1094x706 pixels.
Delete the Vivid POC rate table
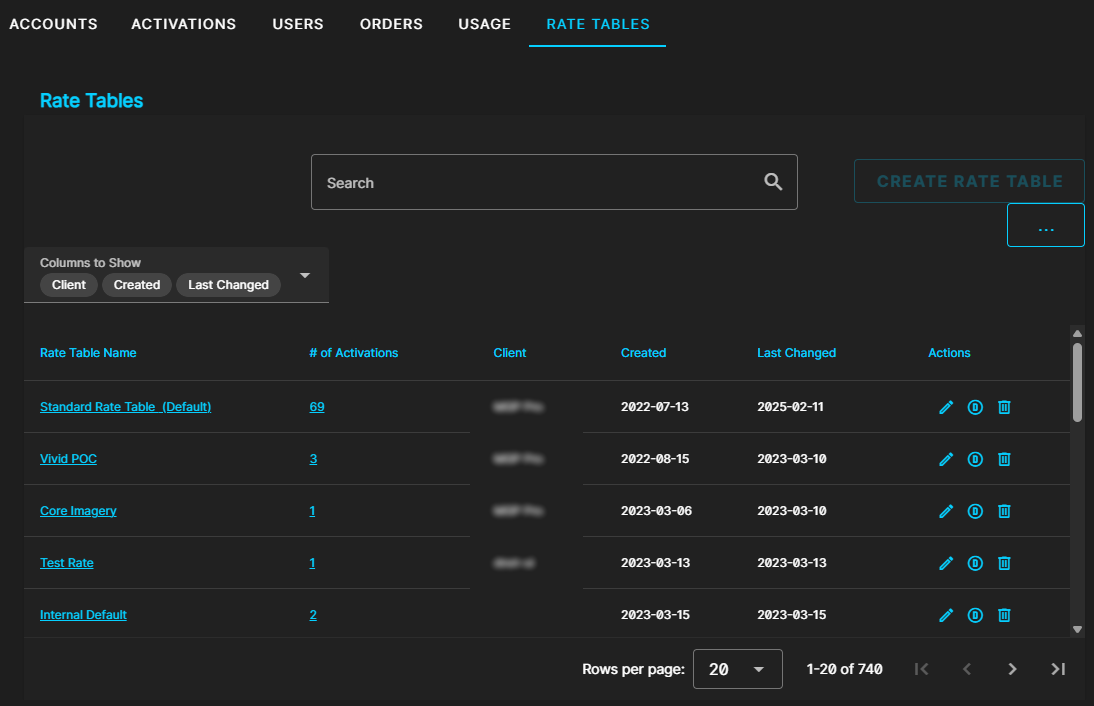[1005, 459]
